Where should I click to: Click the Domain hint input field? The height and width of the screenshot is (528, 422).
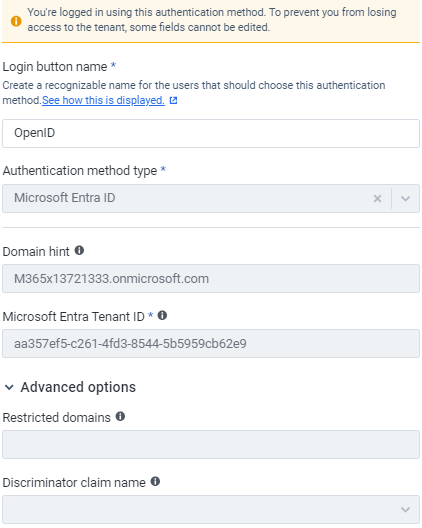[211, 278]
